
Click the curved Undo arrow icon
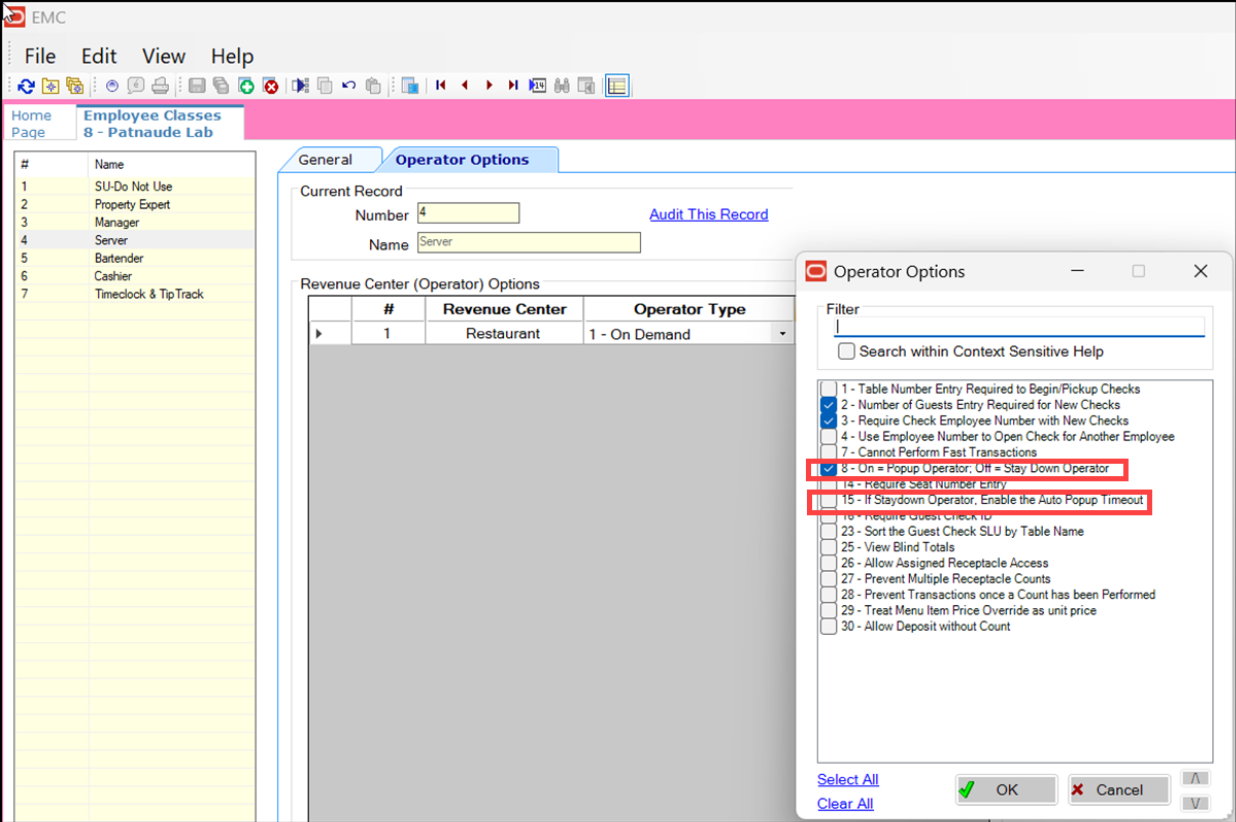coord(349,86)
